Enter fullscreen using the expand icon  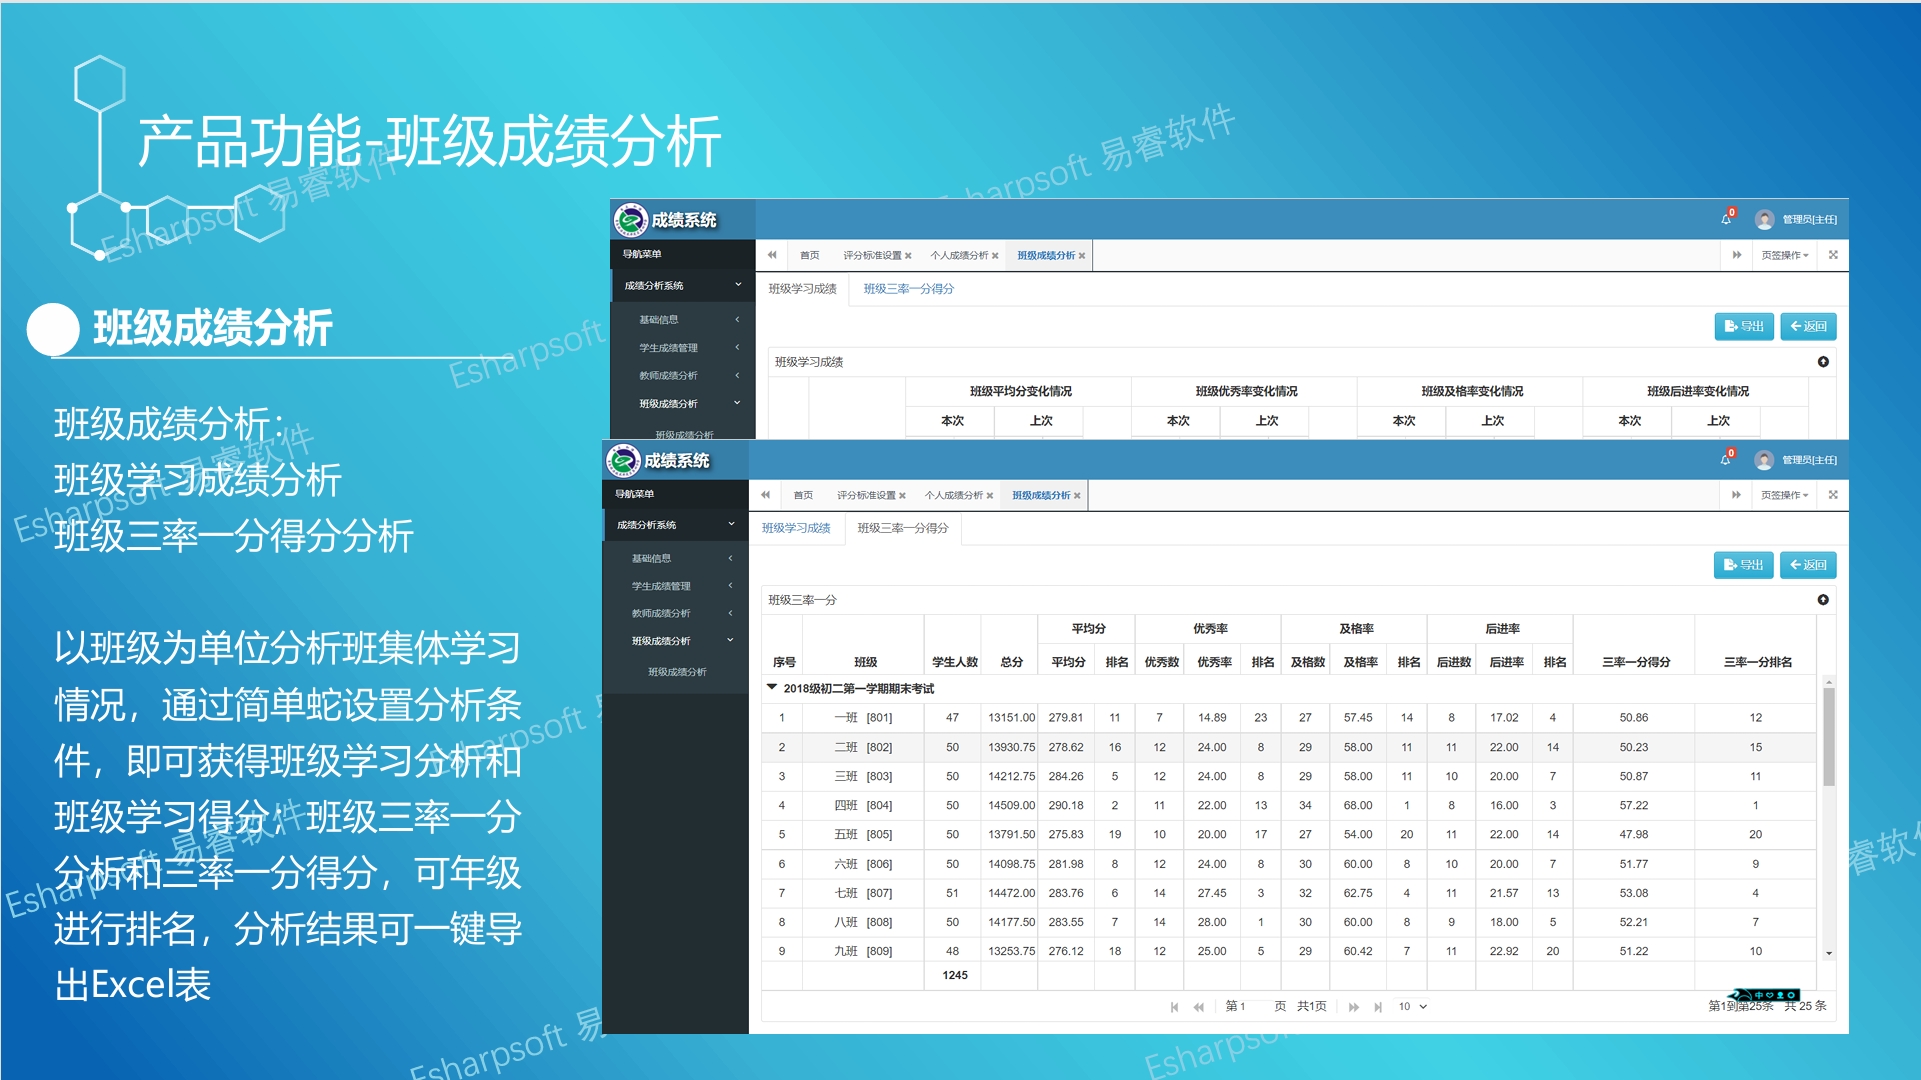click(x=1833, y=494)
